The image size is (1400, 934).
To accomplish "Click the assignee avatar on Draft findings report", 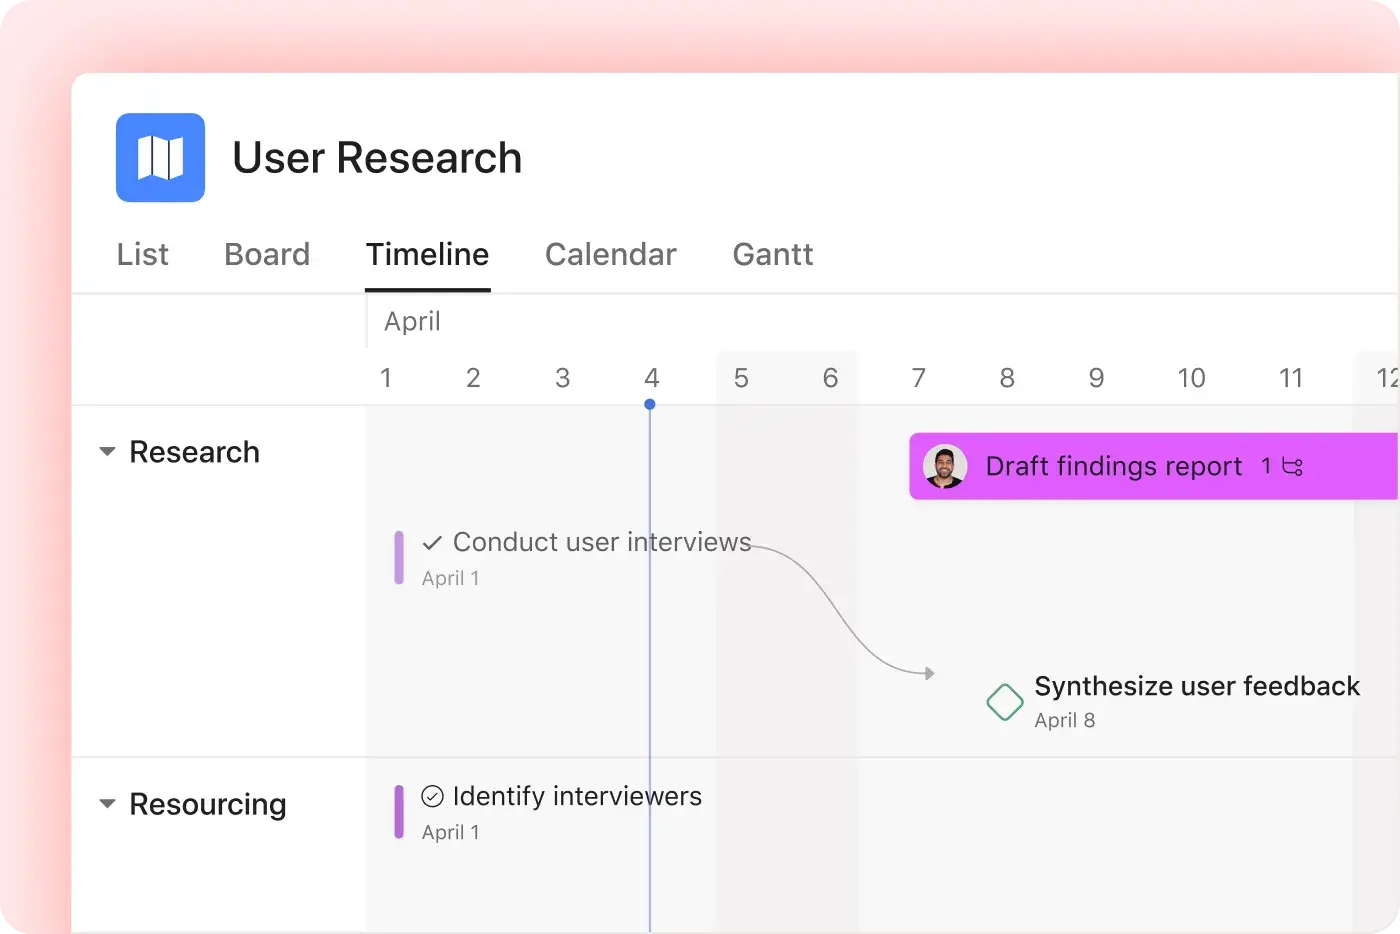I will pos(945,466).
